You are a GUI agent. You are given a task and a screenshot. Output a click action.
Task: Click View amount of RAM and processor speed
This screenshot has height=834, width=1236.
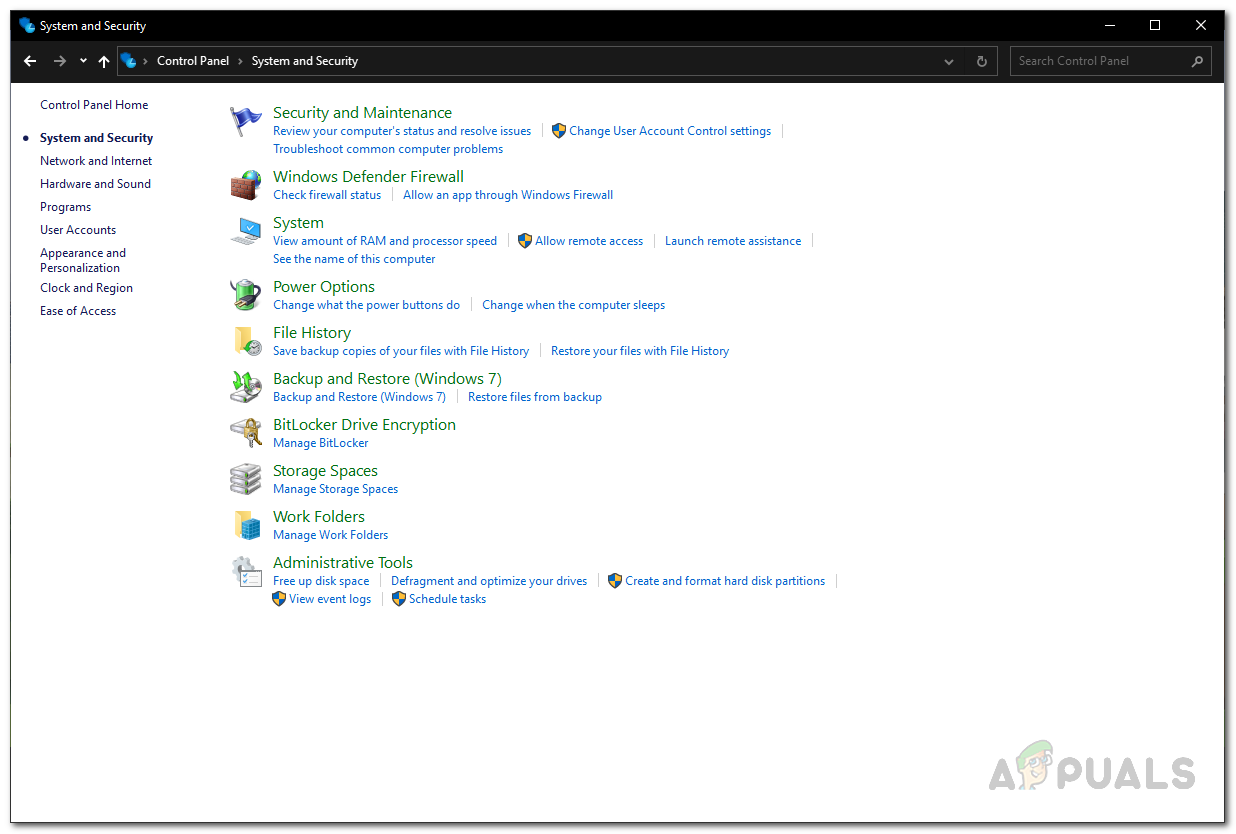[x=385, y=241]
